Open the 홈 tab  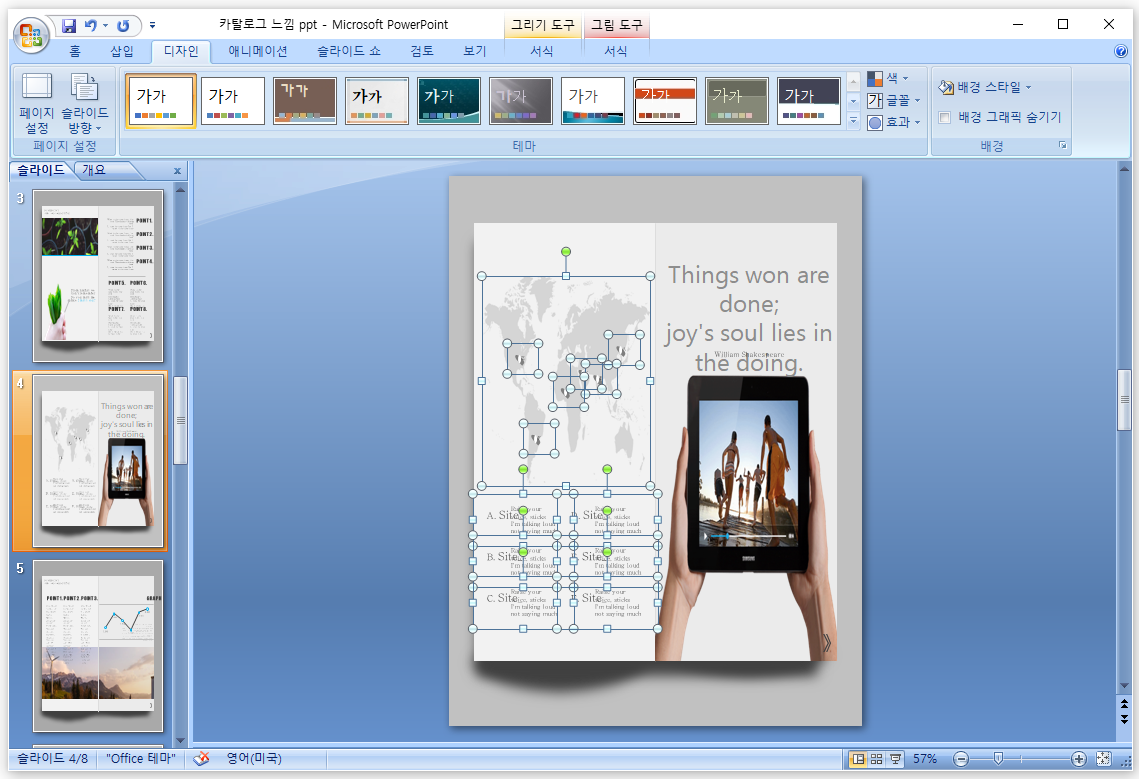(75, 51)
